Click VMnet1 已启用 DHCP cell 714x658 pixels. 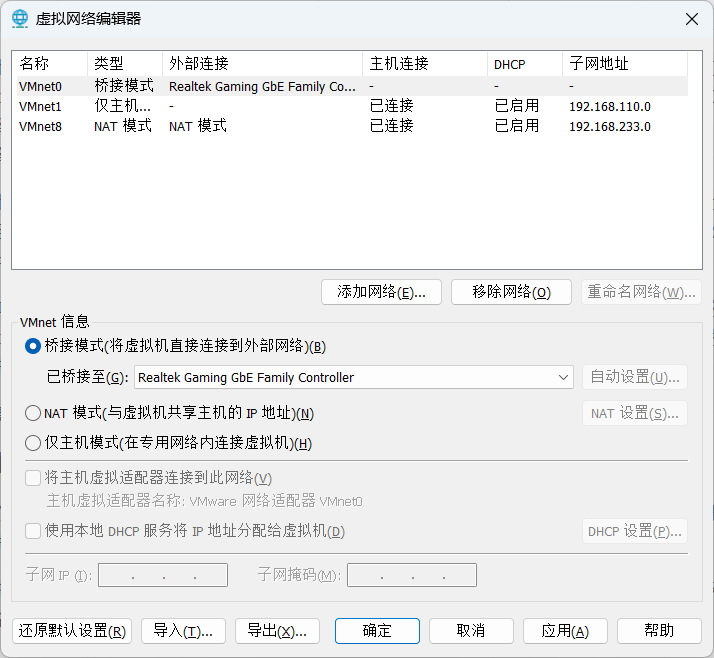(x=517, y=106)
